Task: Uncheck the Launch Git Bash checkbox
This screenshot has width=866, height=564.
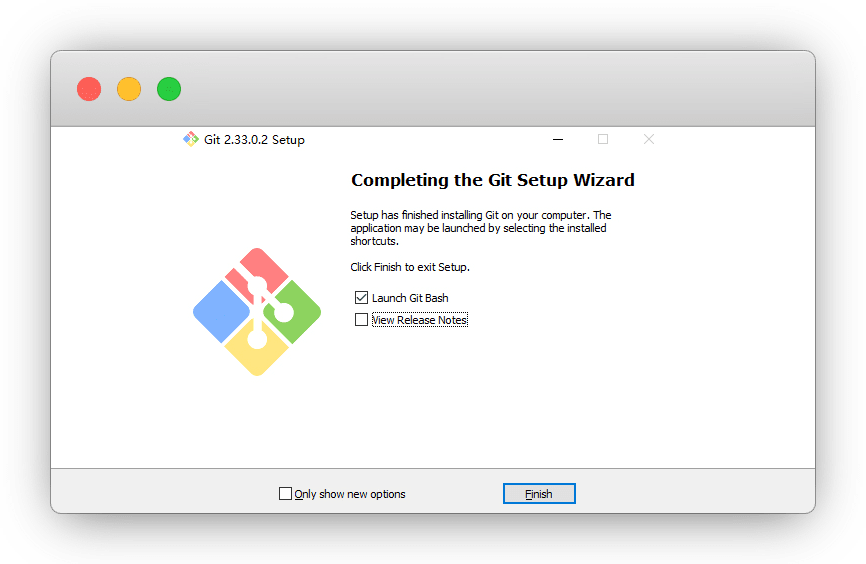Action: [361, 298]
